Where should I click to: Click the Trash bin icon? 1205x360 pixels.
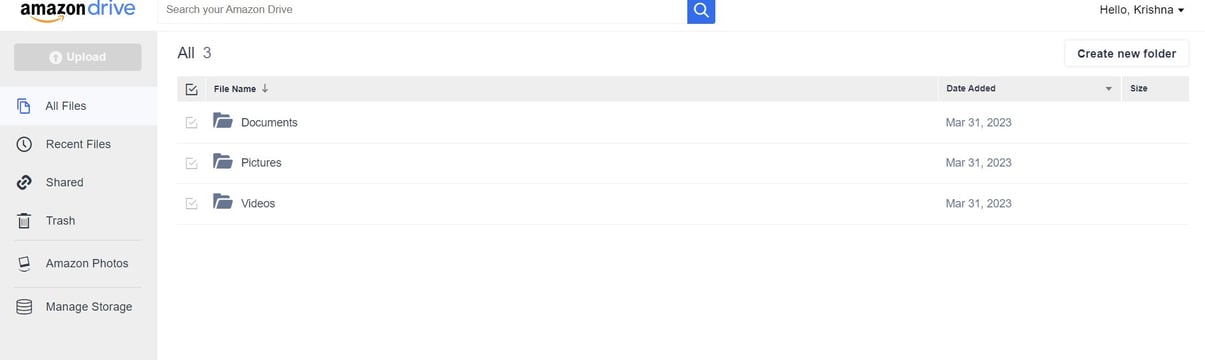24,221
